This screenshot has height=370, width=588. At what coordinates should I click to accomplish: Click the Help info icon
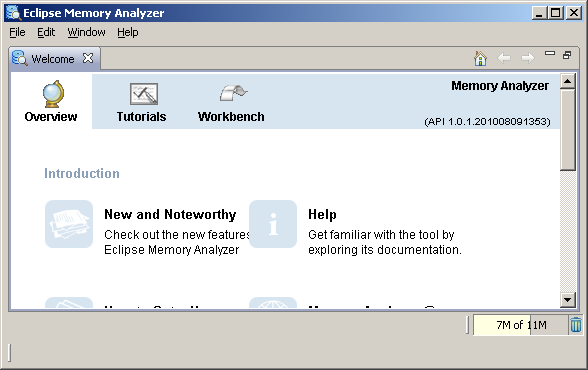pos(273,224)
